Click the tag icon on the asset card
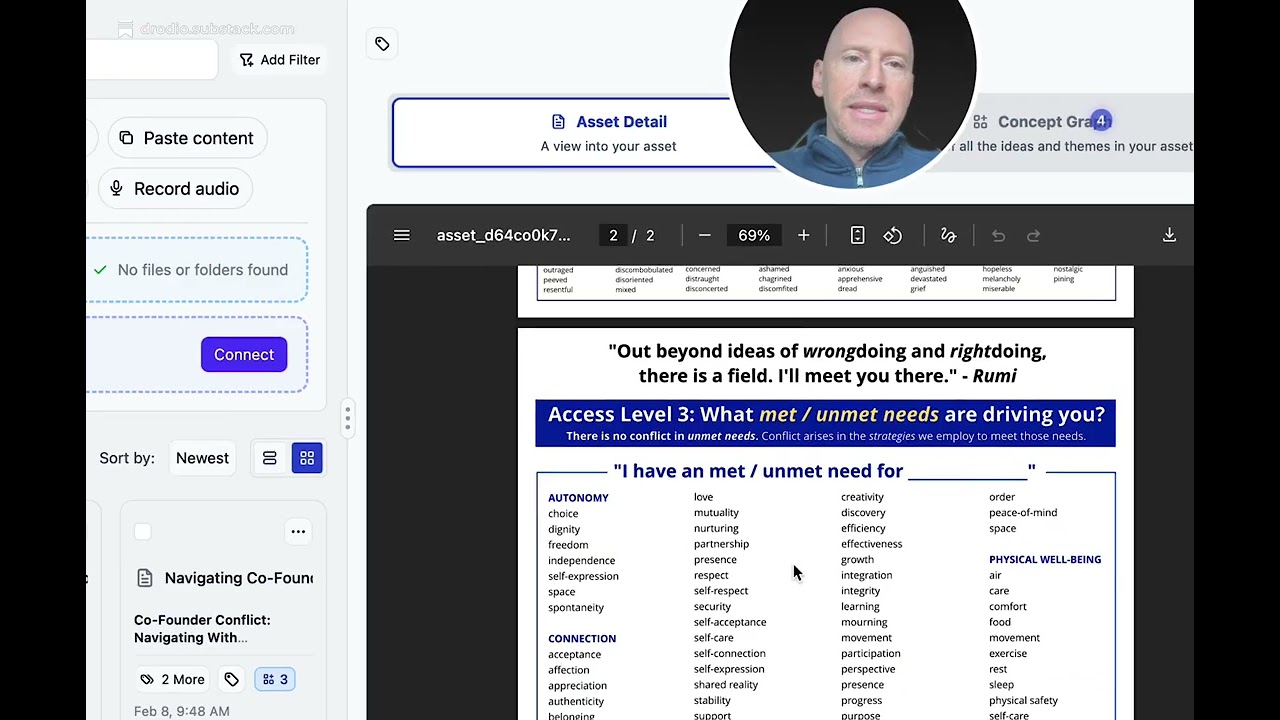The image size is (1280, 720). click(231, 679)
